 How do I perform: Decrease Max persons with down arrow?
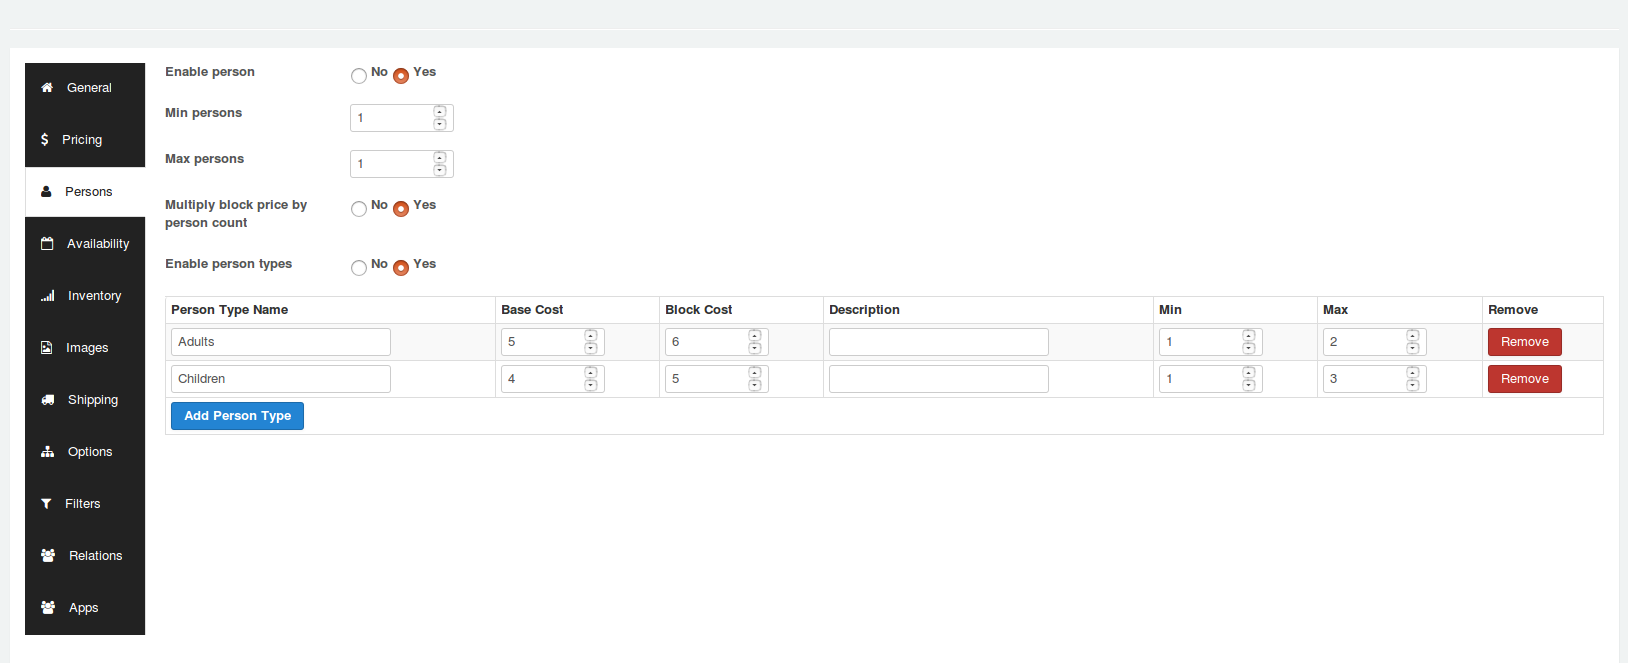tap(440, 170)
